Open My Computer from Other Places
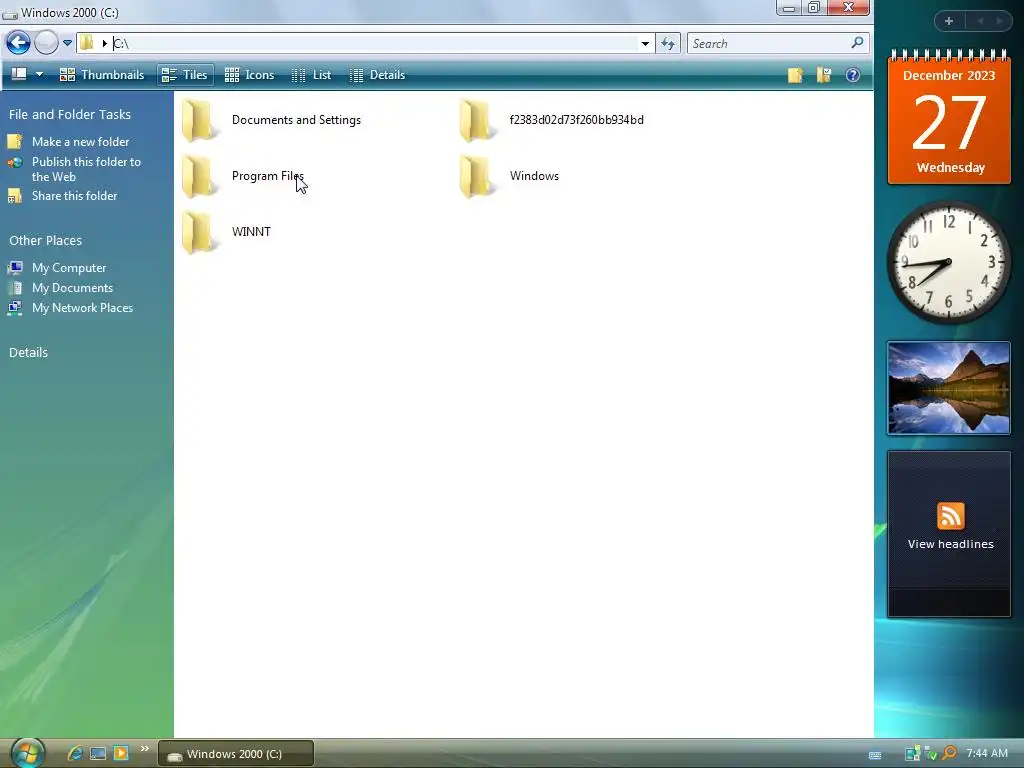The height and width of the screenshot is (768, 1024). 69,268
